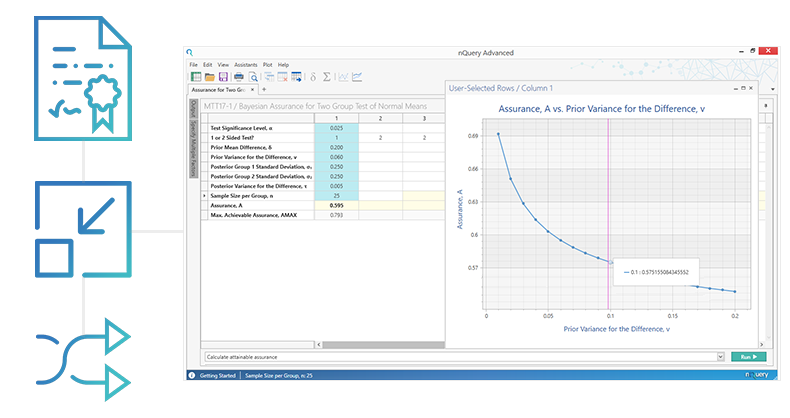Select the 1 or 2 Sided Test column 1 cell
The width and height of the screenshot is (790, 418).
click(337, 137)
